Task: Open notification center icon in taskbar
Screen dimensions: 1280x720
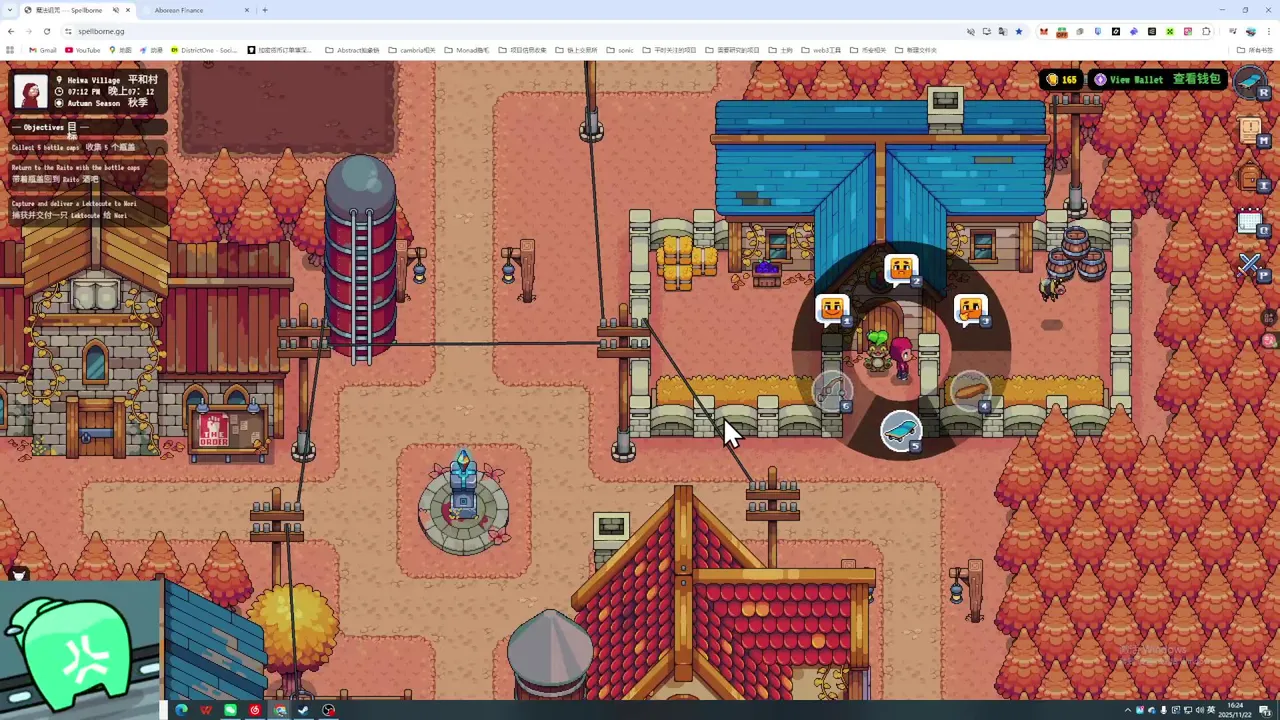Action: click(x=1265, y=710)
